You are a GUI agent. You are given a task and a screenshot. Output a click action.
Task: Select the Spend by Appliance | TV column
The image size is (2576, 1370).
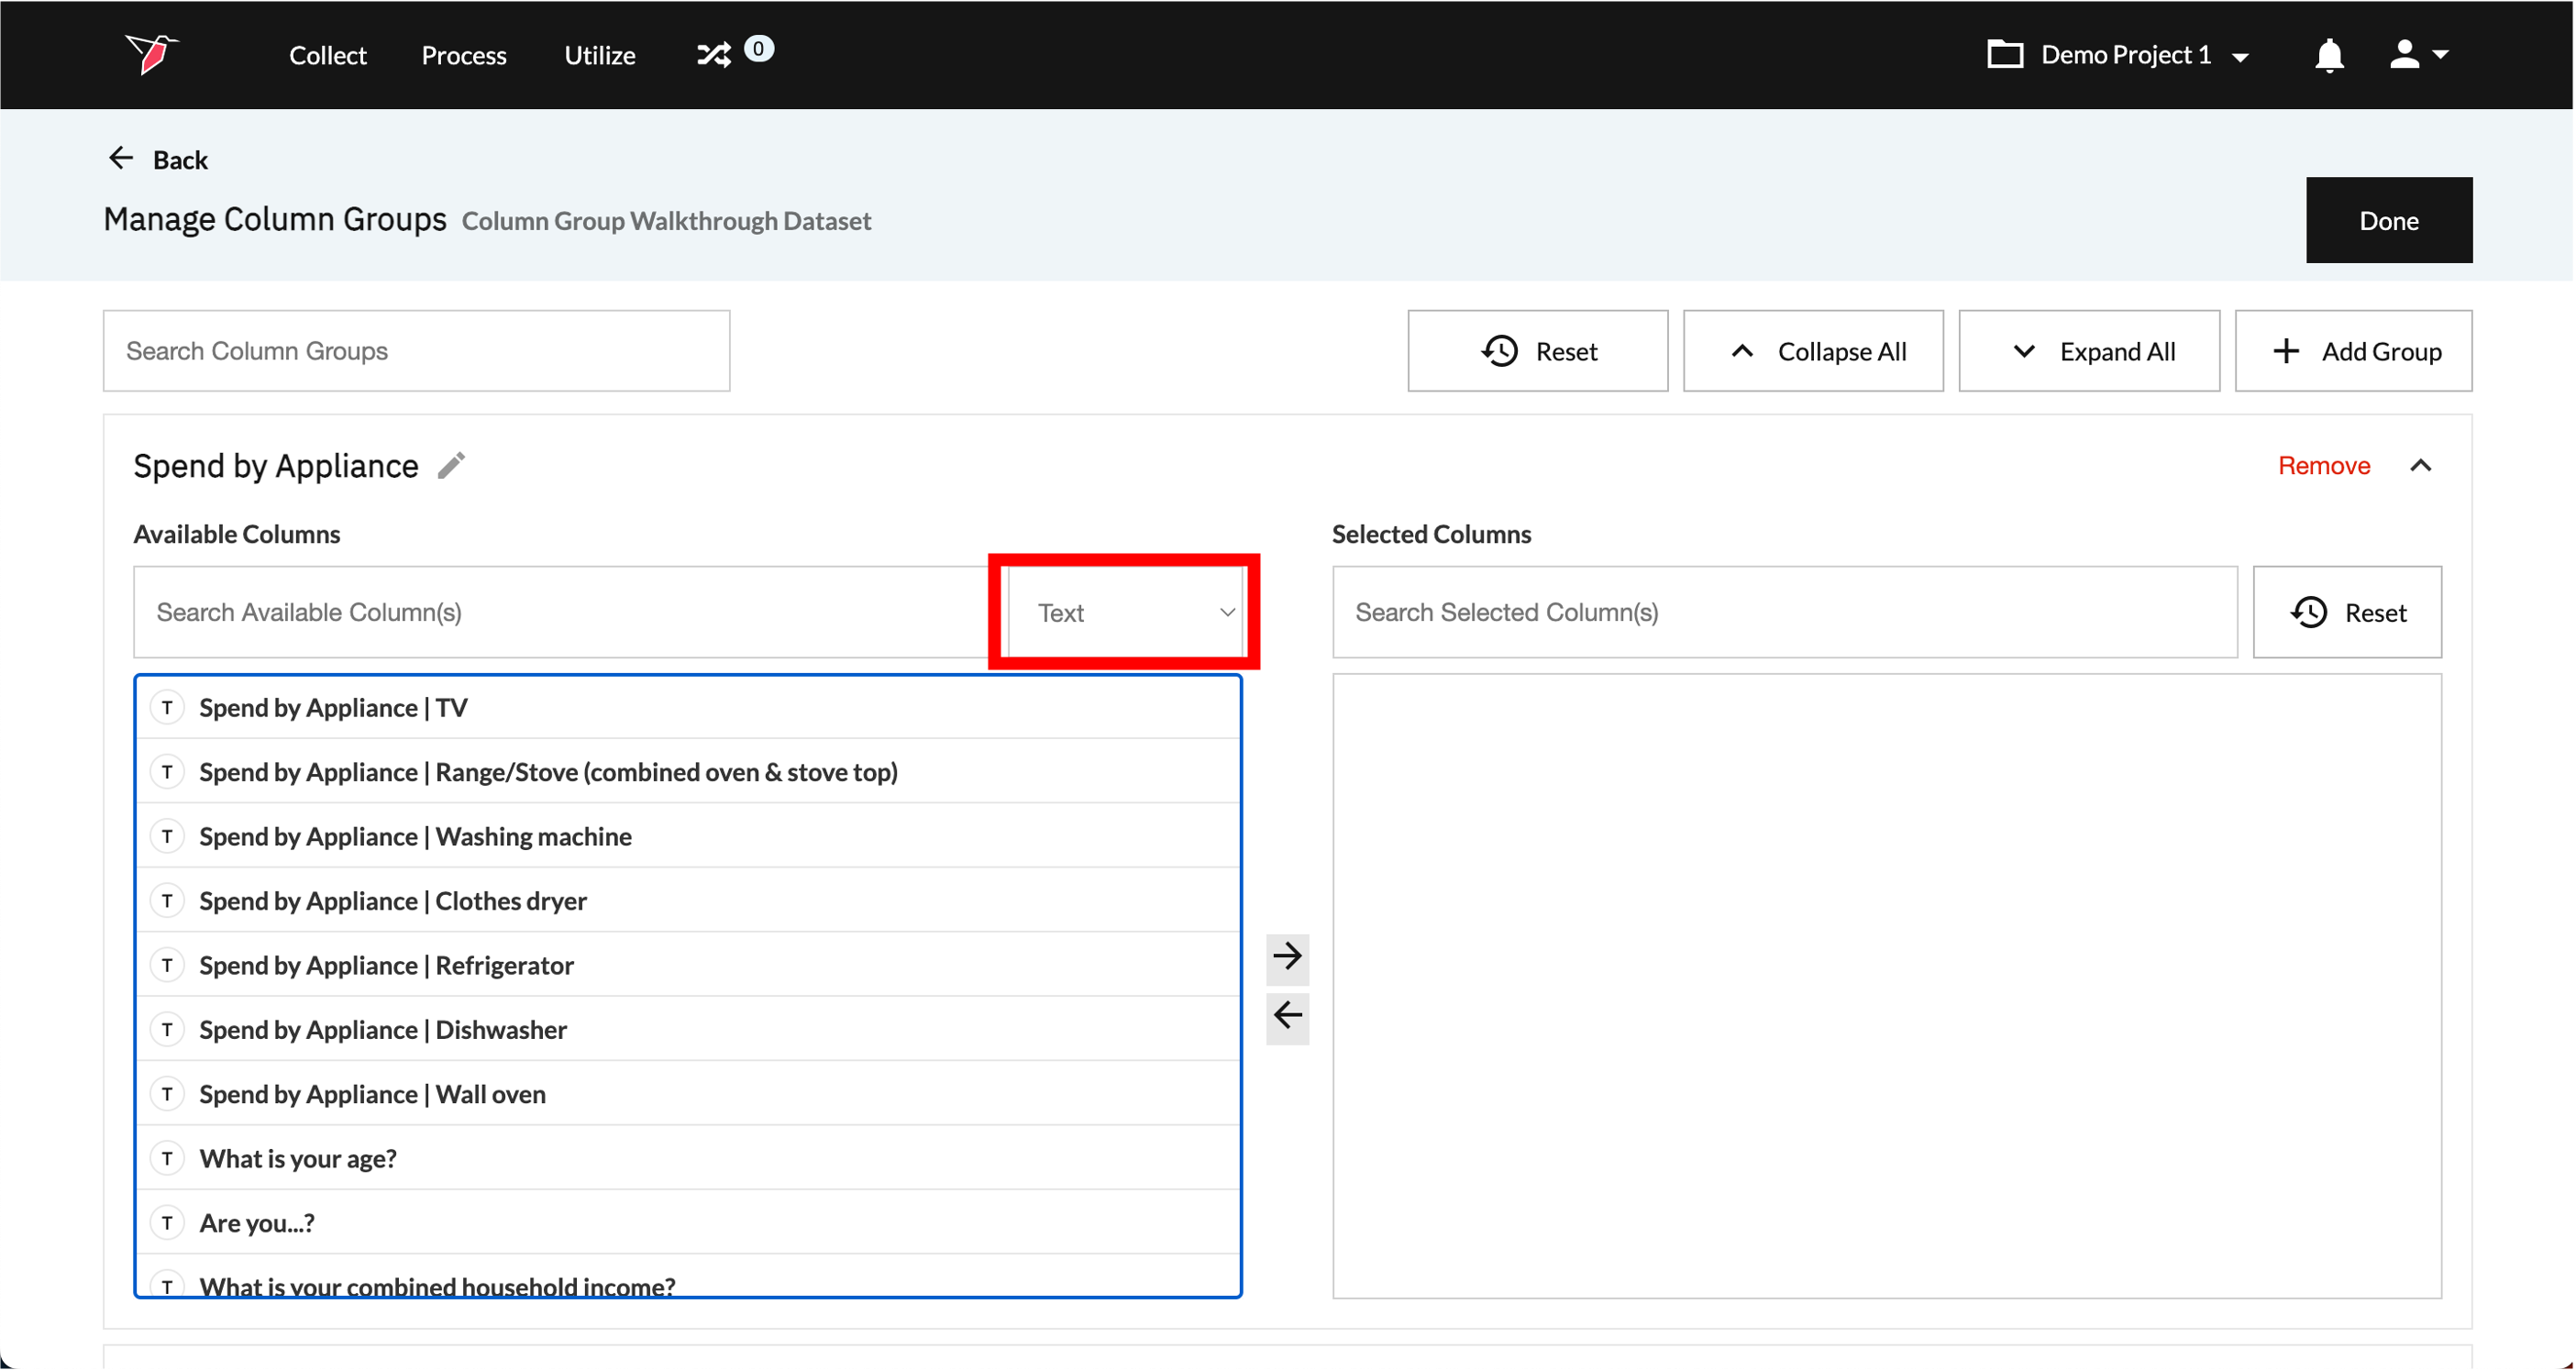333,708
